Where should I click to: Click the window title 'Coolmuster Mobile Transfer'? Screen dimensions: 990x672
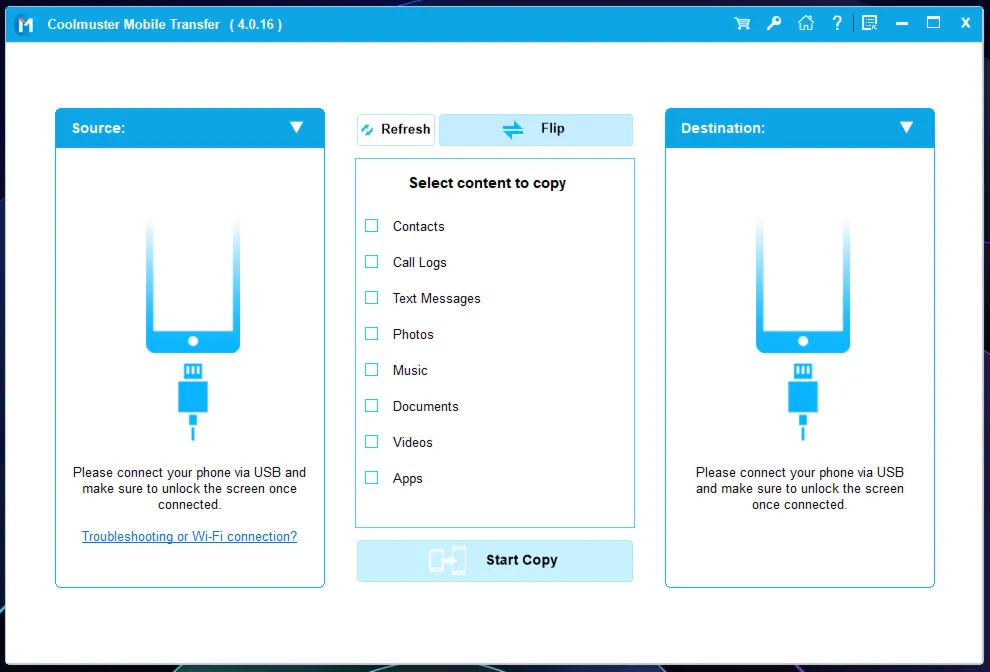(134, 25)
